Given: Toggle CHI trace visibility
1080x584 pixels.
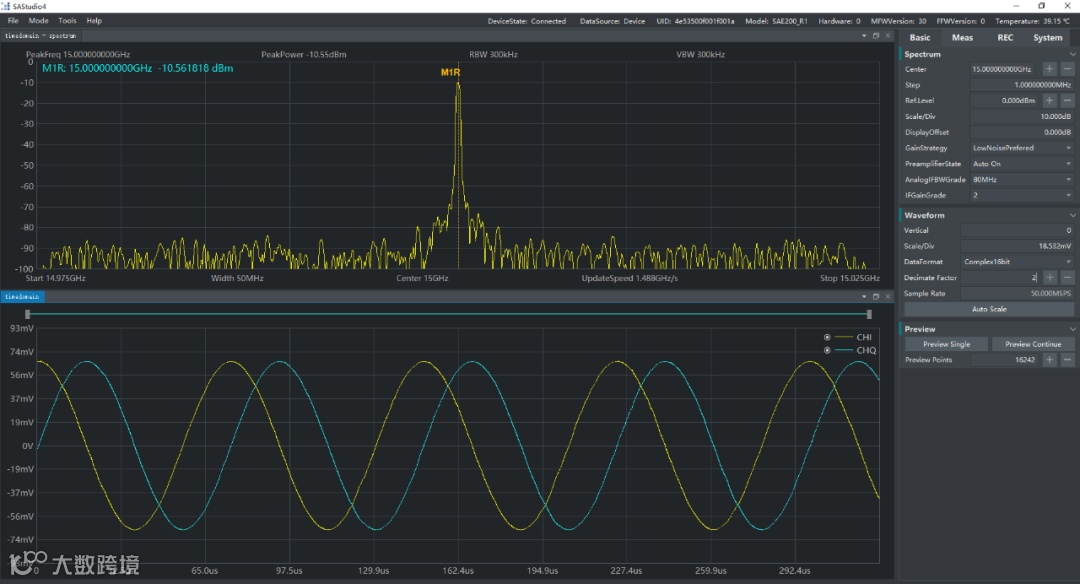Looking at the screenshot, I should click(x=827, y=337).
